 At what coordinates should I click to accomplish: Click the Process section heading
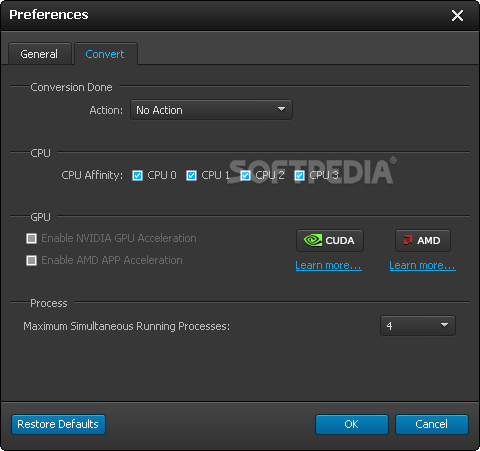(49, 303)
